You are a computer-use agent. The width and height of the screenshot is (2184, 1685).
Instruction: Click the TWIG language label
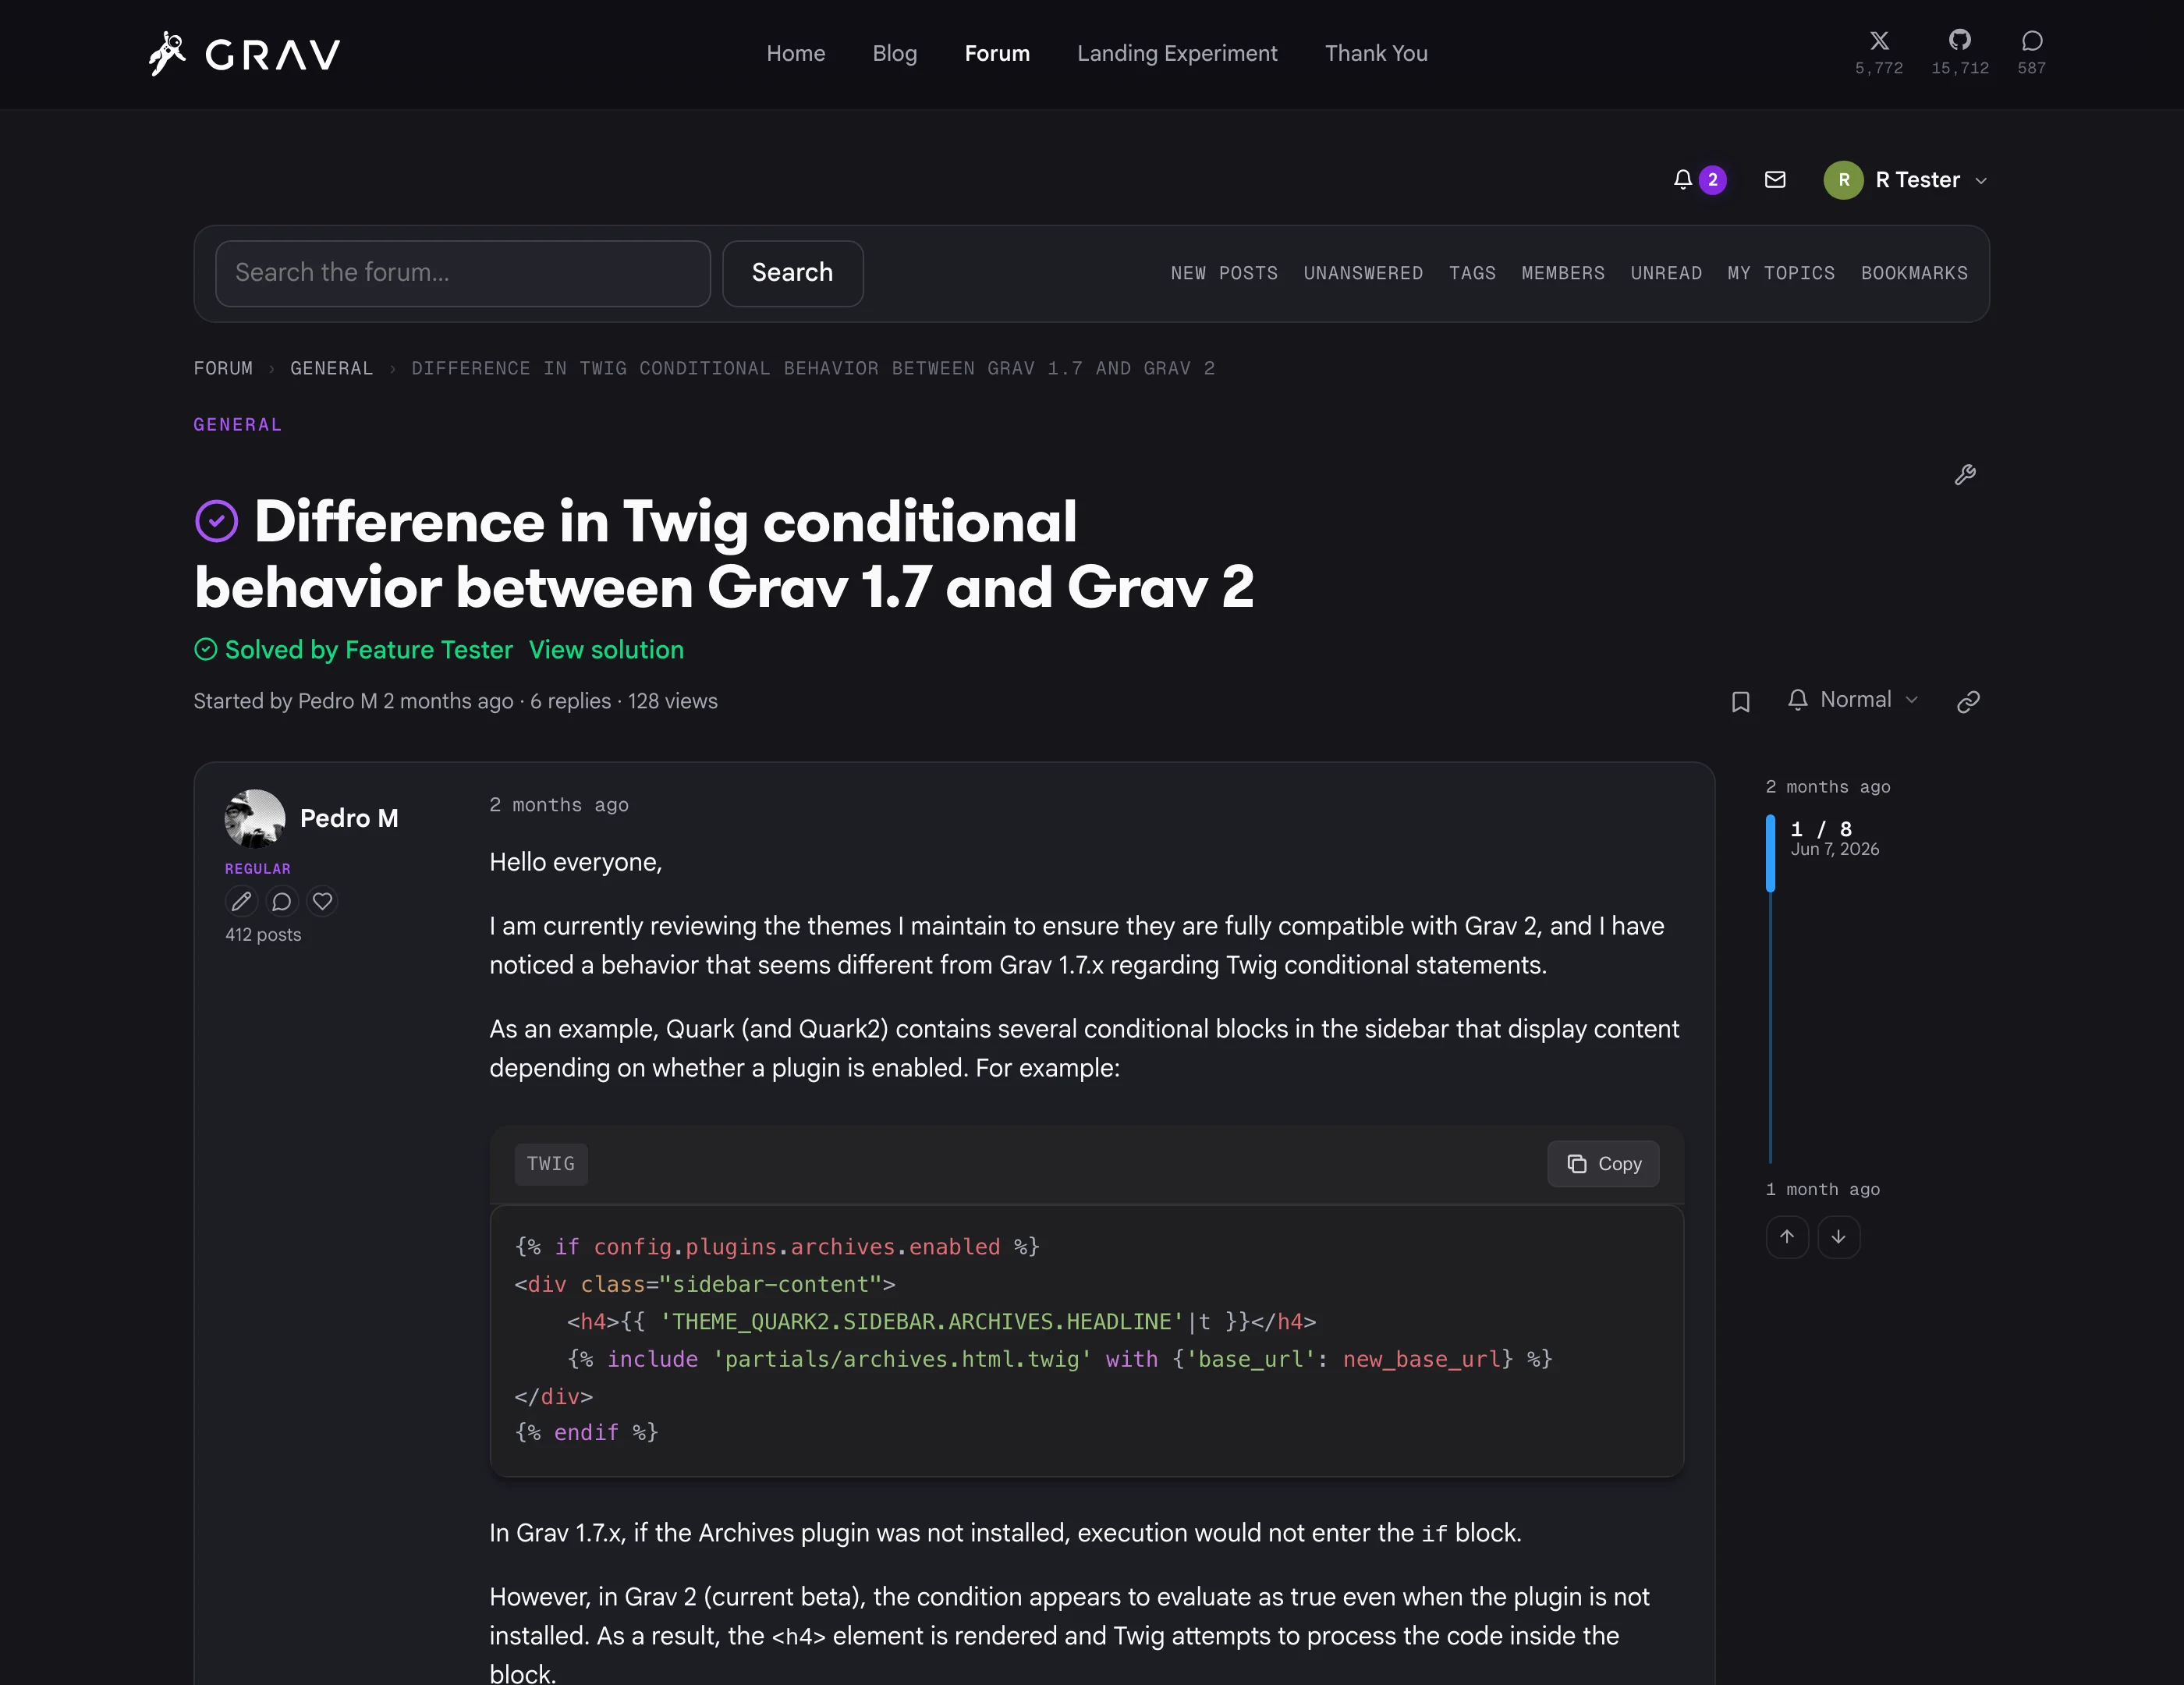551,1164
